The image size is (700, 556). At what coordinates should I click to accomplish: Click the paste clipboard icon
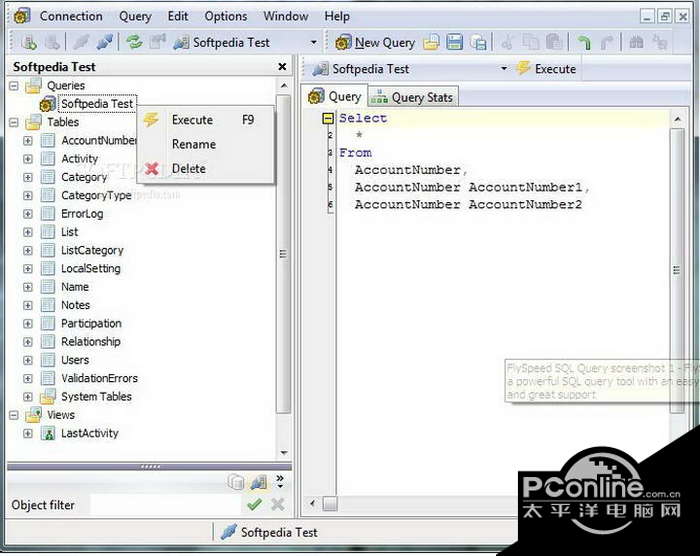click(x=554, y=43)
